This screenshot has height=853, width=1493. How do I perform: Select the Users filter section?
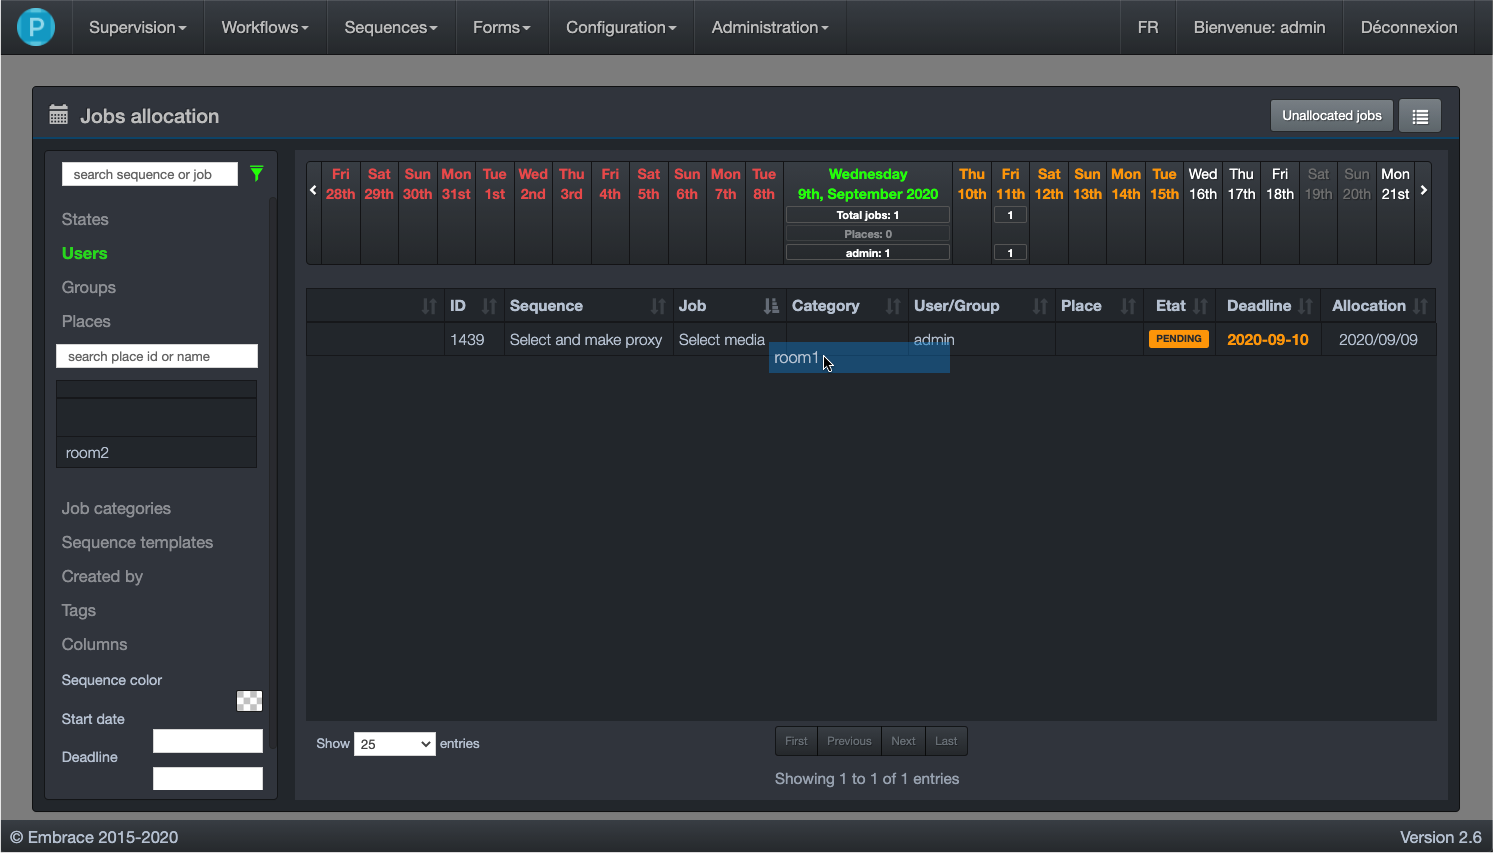pos(84,253)
